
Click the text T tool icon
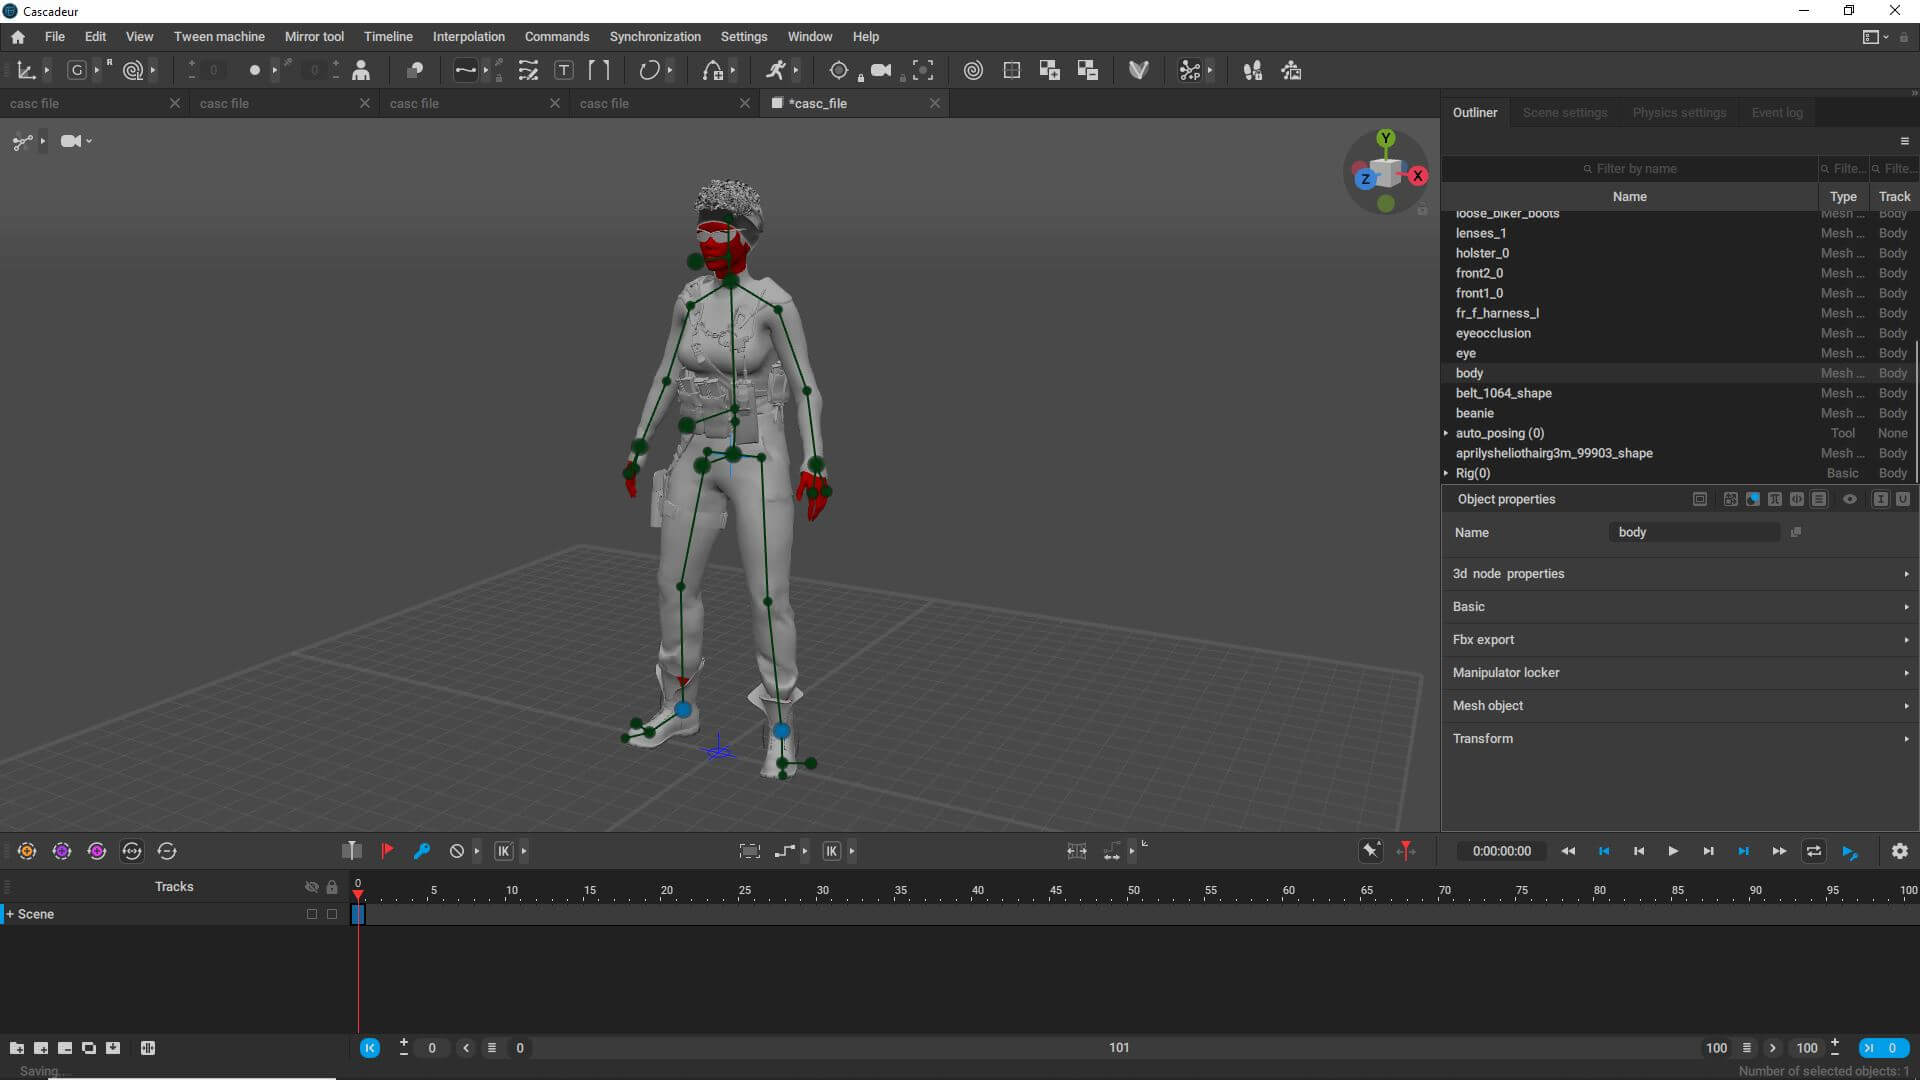pyautogui.click(x=564, y=70)
